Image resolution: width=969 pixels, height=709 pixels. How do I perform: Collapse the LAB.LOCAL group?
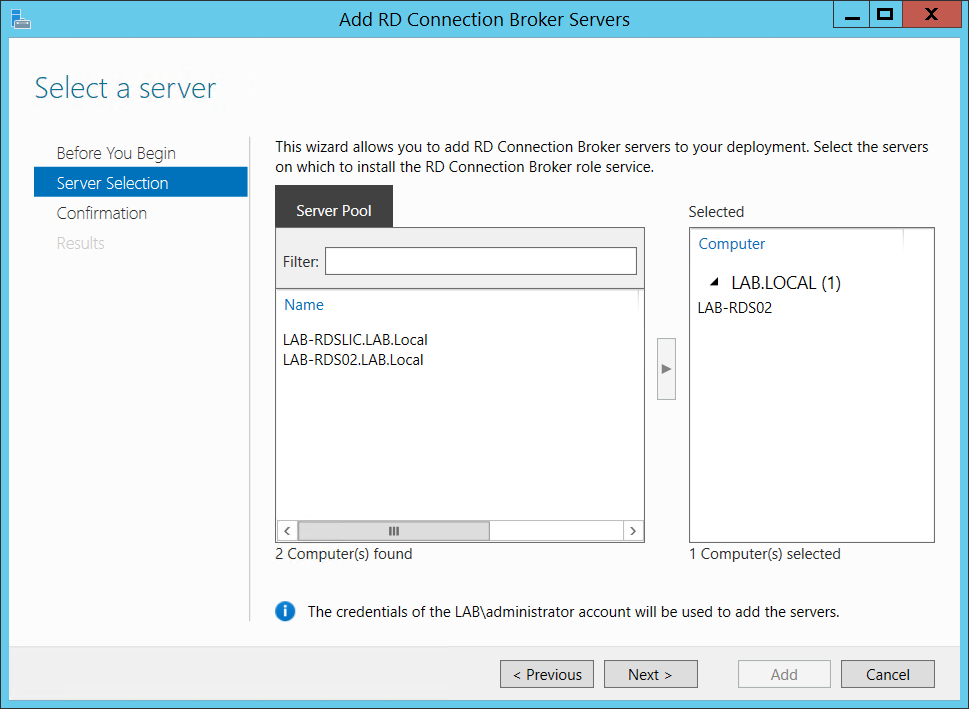[x=713, y=284]
